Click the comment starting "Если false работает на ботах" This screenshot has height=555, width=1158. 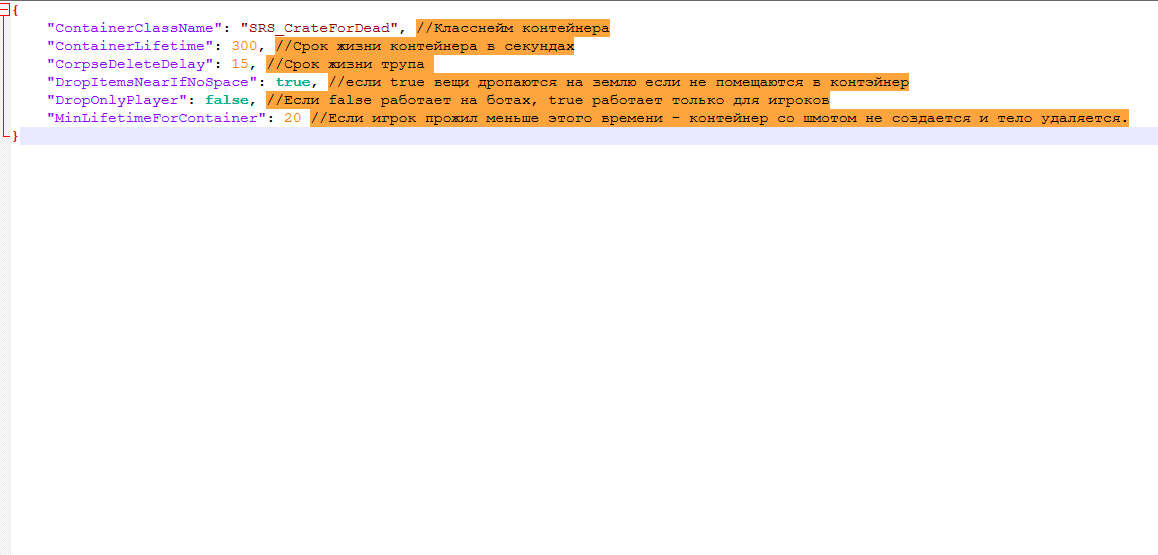point(548,100)
